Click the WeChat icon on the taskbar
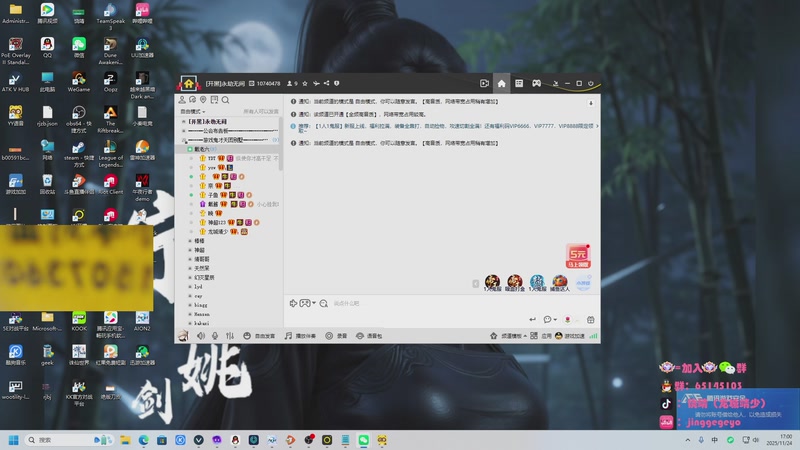This screenshot has width=800, height=450. (x=363, y=440)
